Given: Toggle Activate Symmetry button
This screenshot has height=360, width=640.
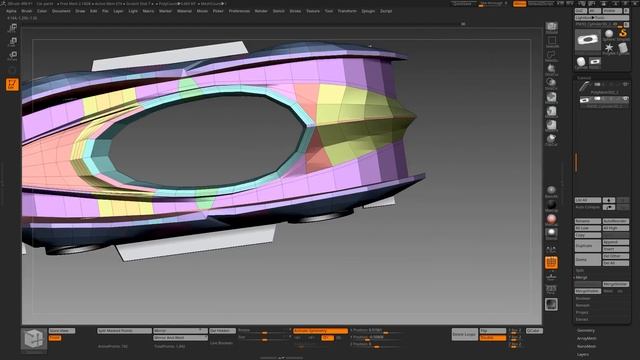Looking at the screenshot, I should pyautogui.click(x=320, y=331).
